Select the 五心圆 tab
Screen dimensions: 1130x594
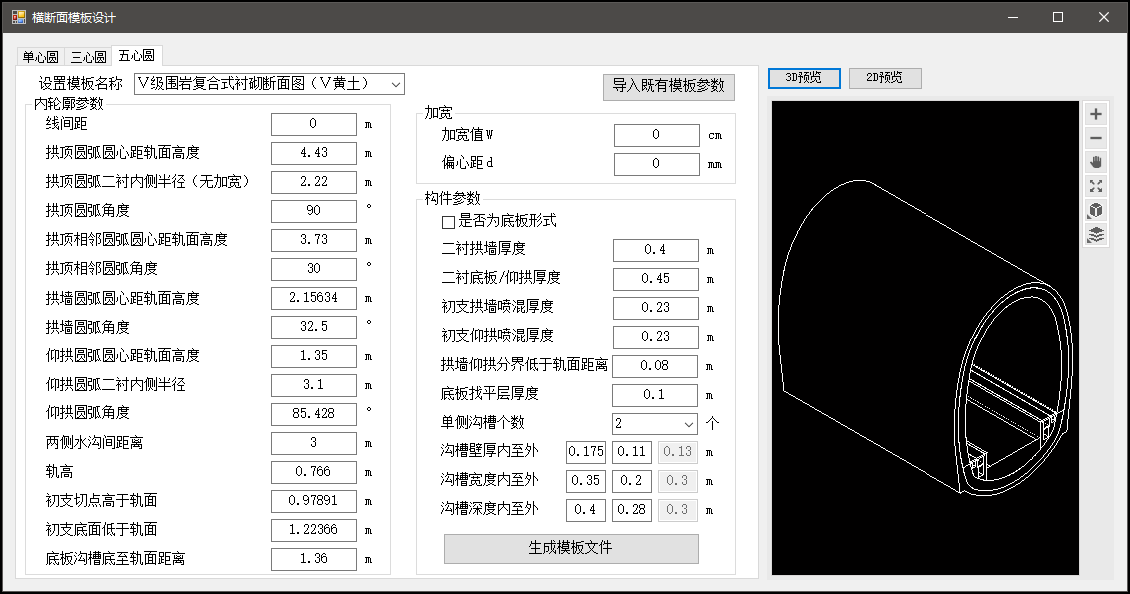coord(136,56)
